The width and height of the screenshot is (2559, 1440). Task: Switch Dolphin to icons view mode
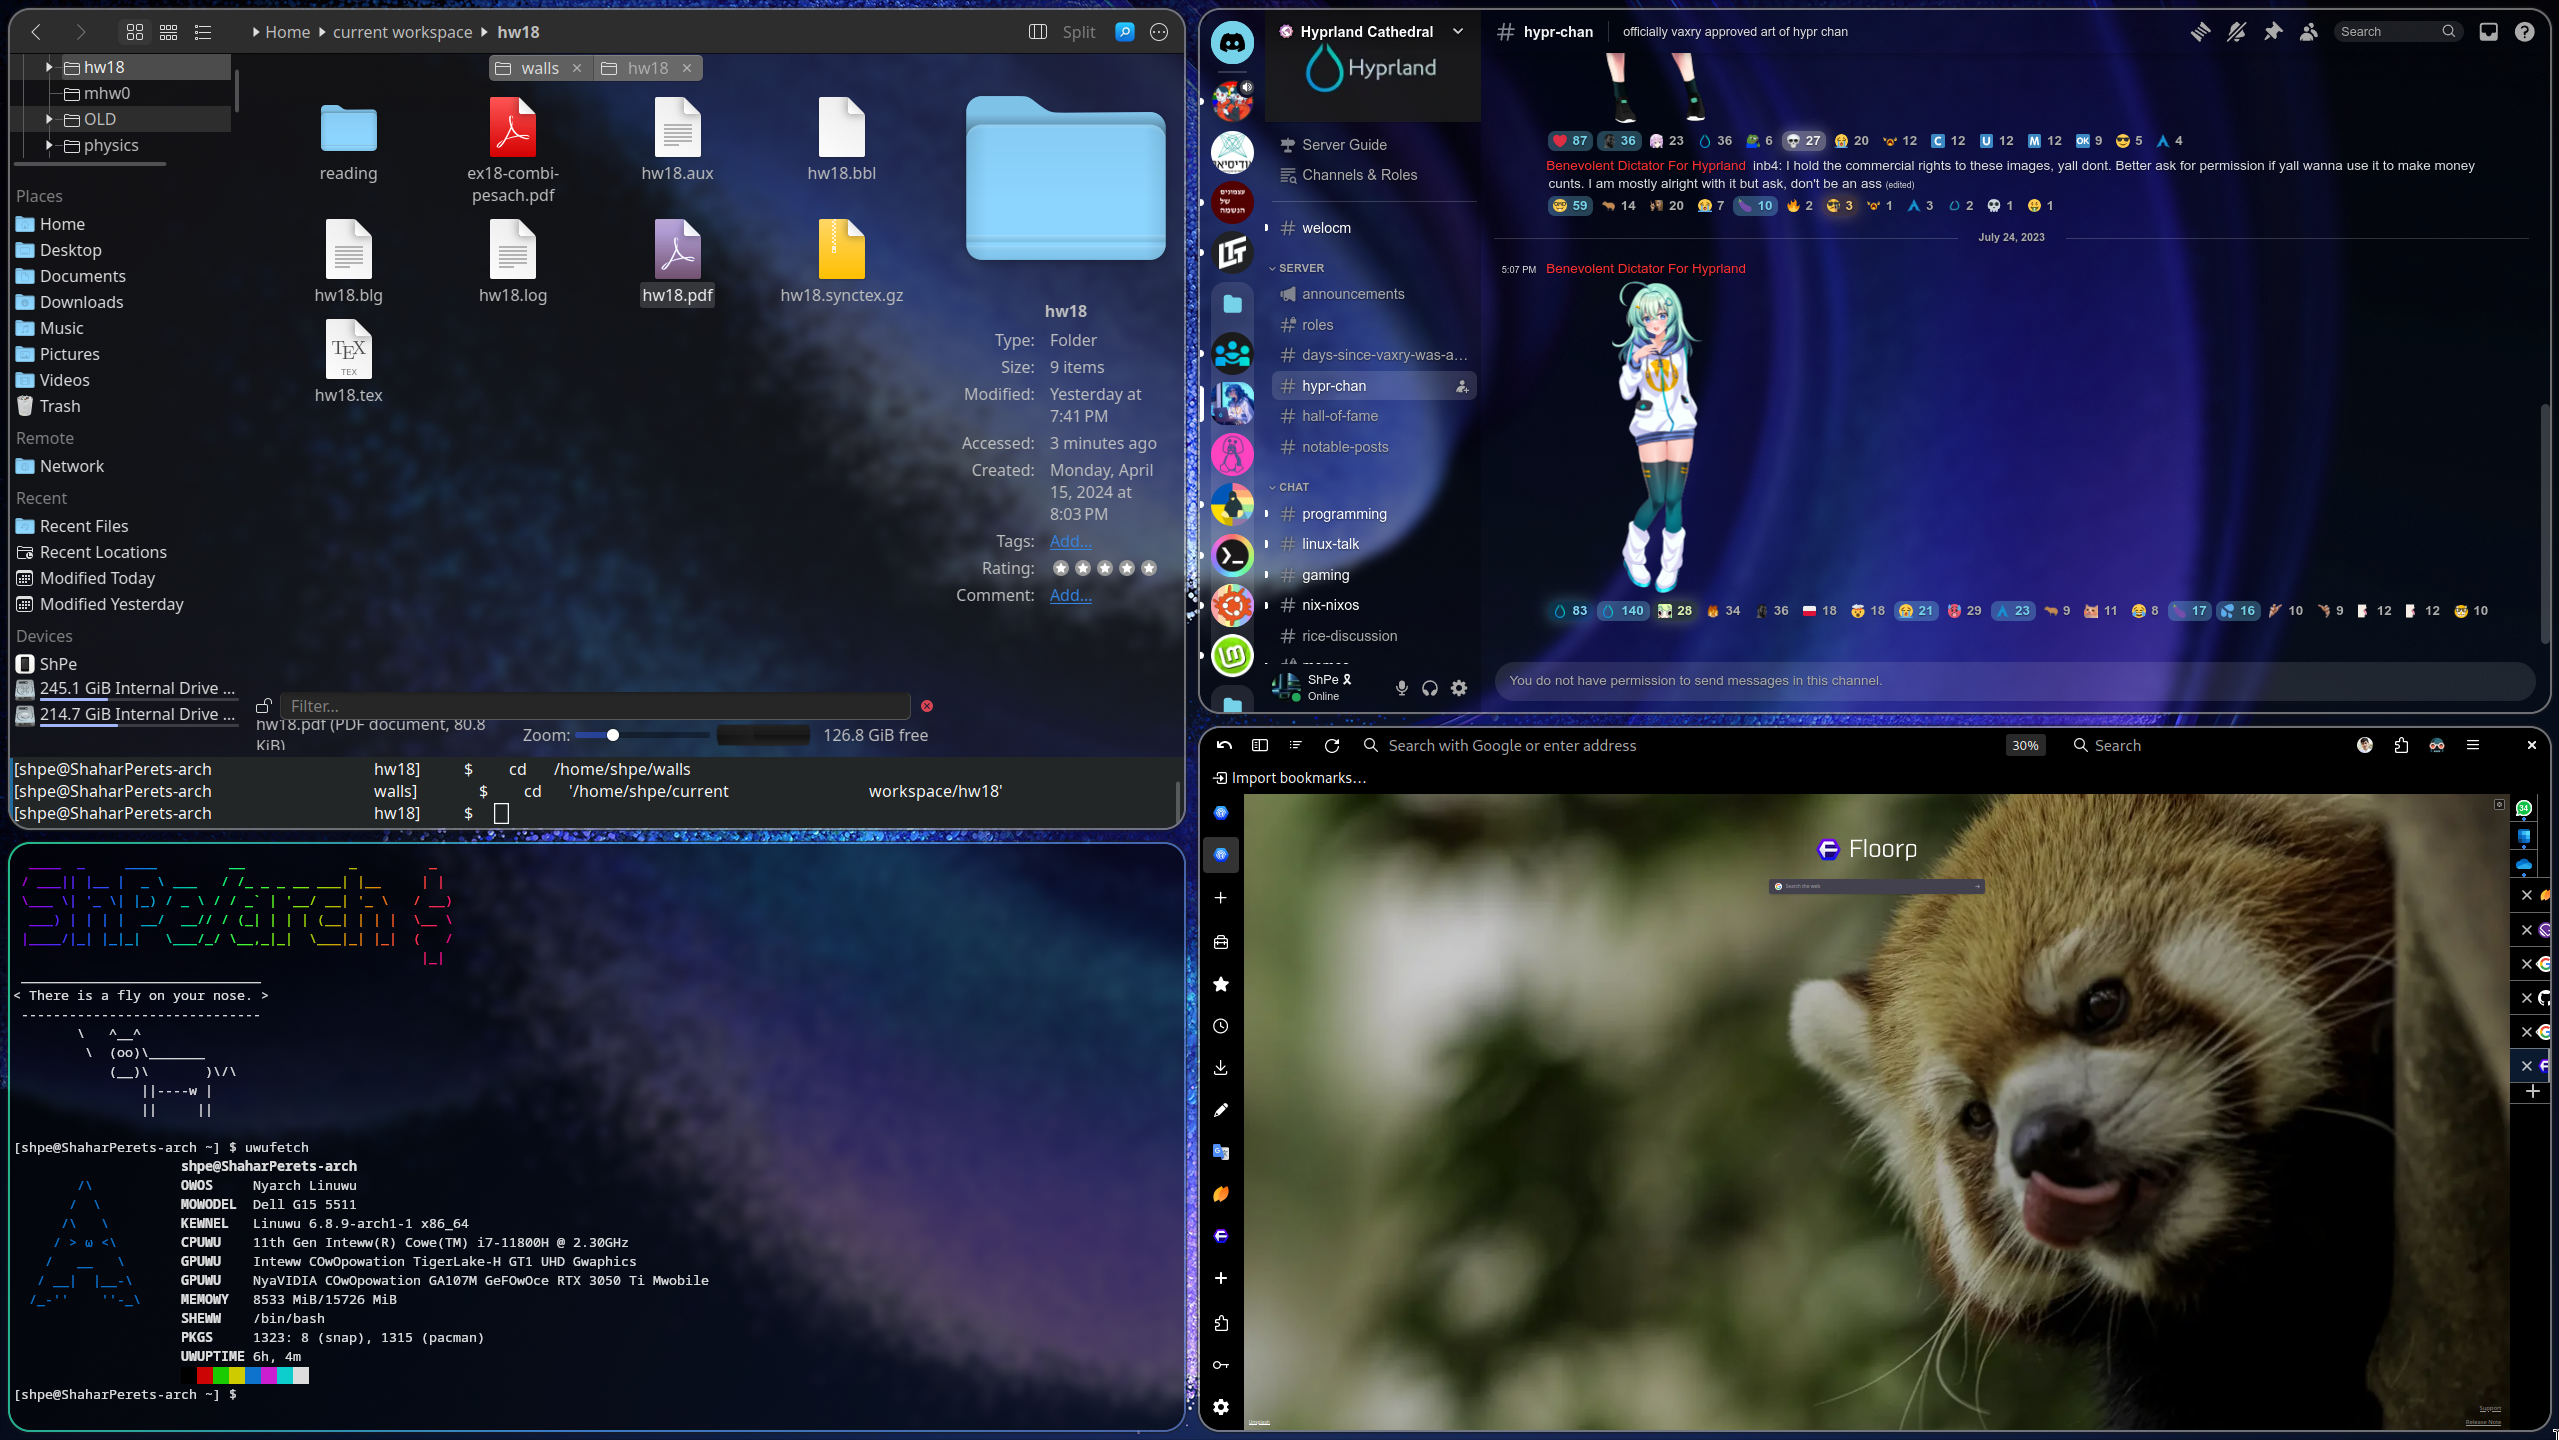pyautogui.click(x=135, y=32)
